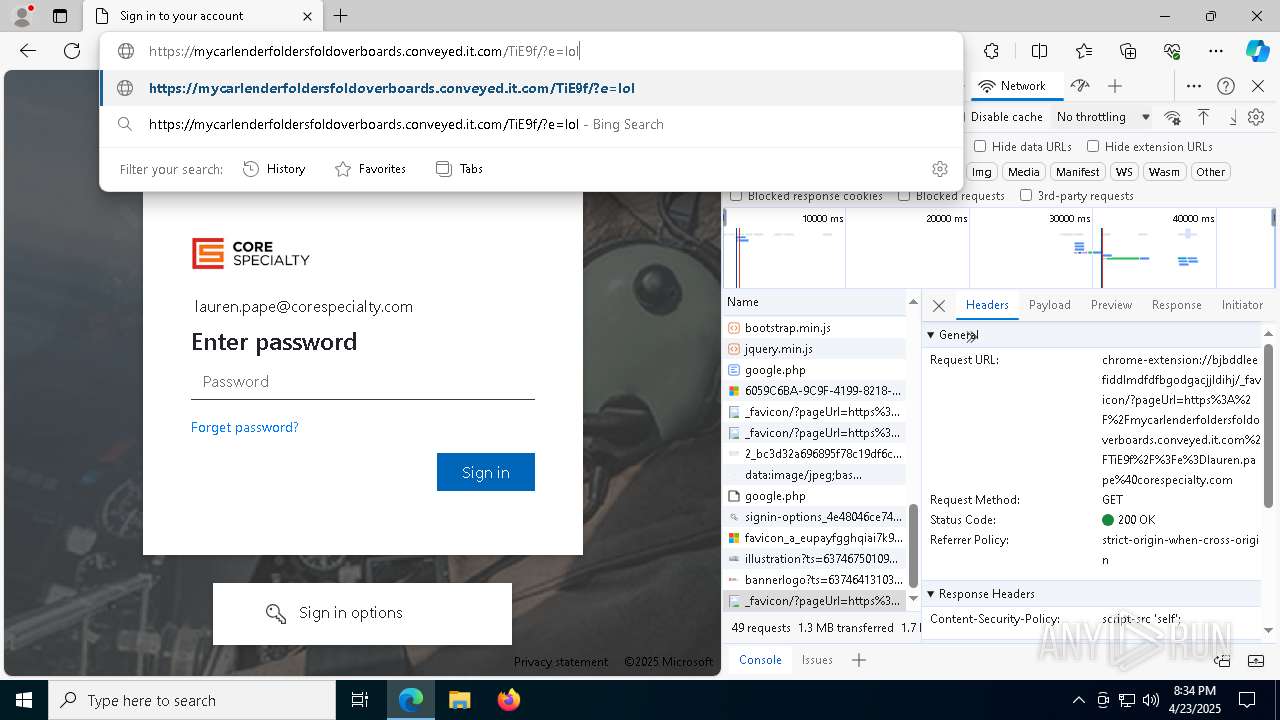Open the Payload tab
This screenshot has height=720, width=1280.
coord(1050,305)
